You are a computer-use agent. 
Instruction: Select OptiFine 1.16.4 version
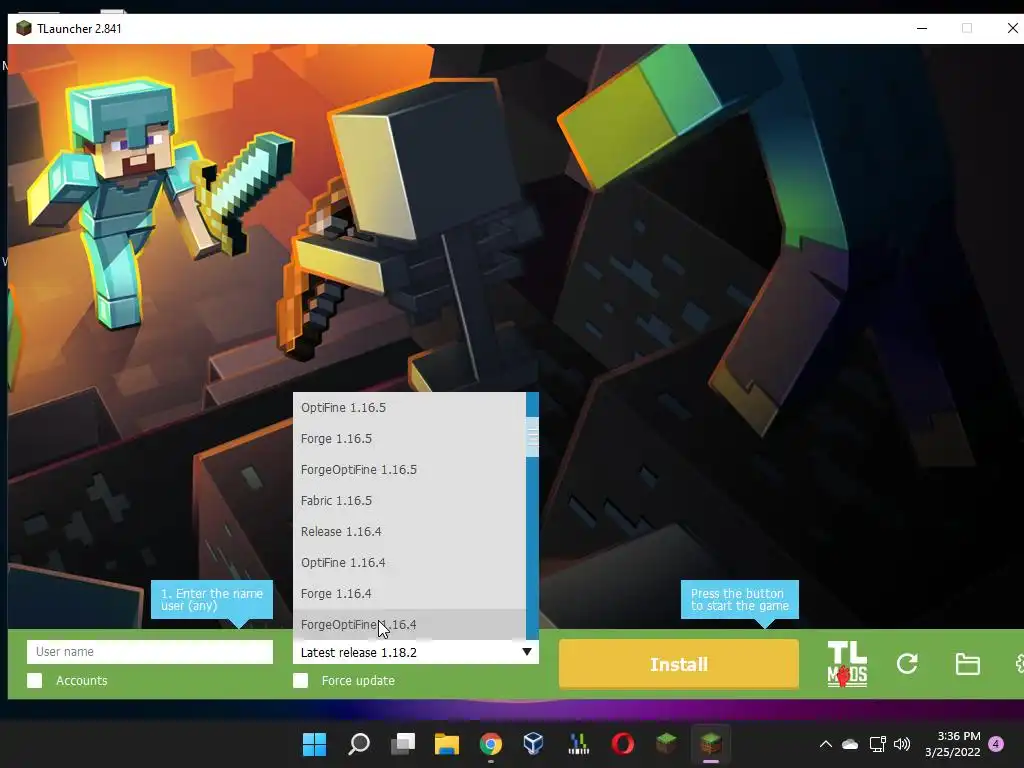409,562
